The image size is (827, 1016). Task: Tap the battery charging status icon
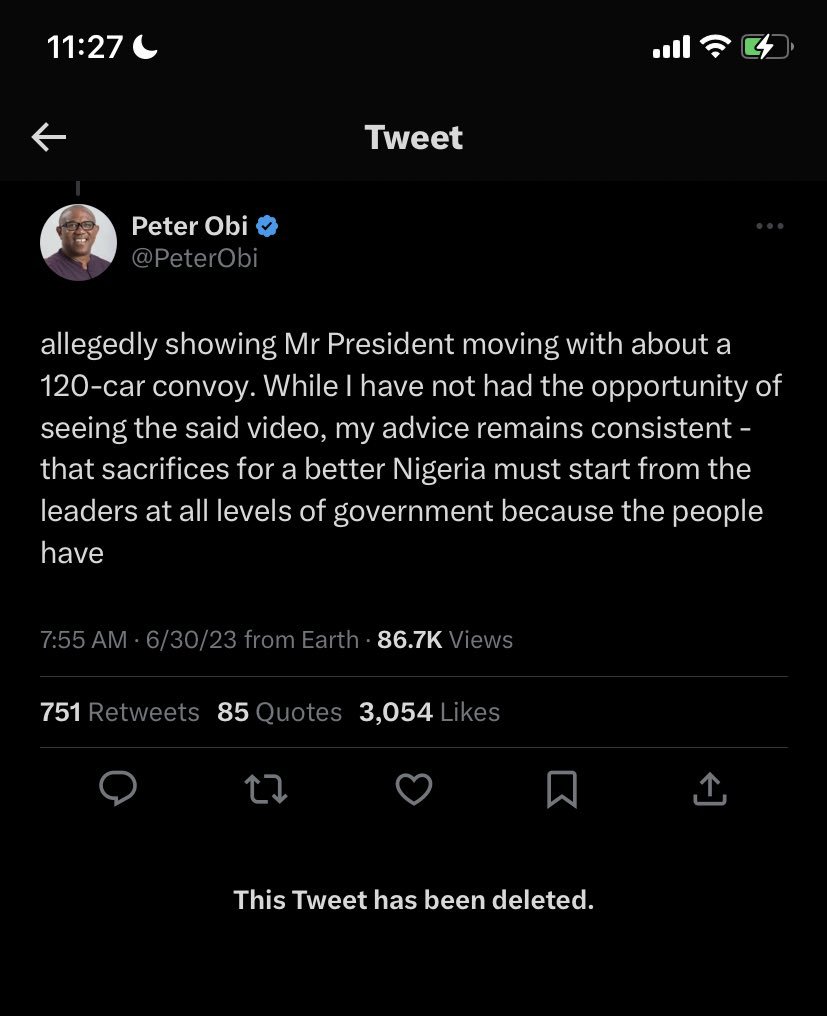click(766, 47)
